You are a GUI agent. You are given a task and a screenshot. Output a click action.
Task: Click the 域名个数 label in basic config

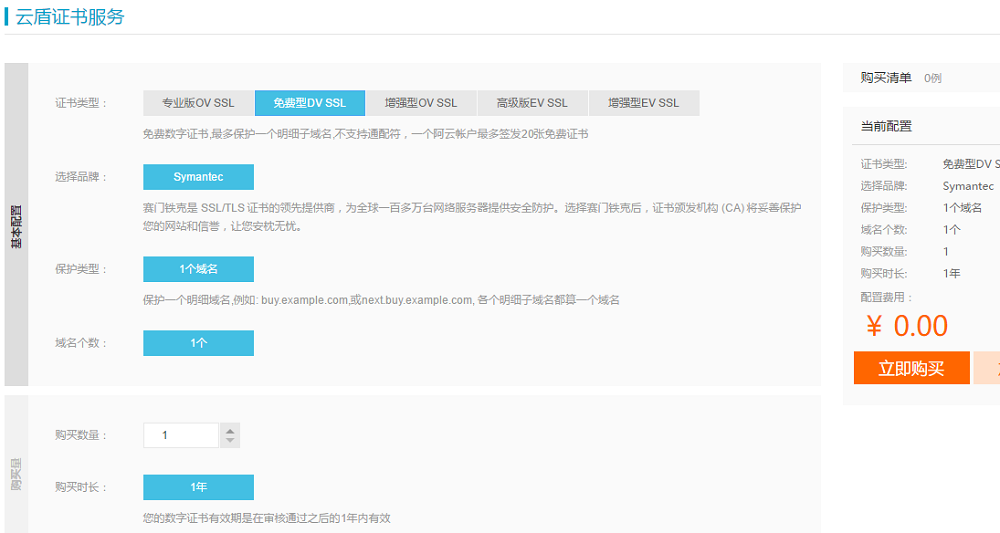point(80,343)
